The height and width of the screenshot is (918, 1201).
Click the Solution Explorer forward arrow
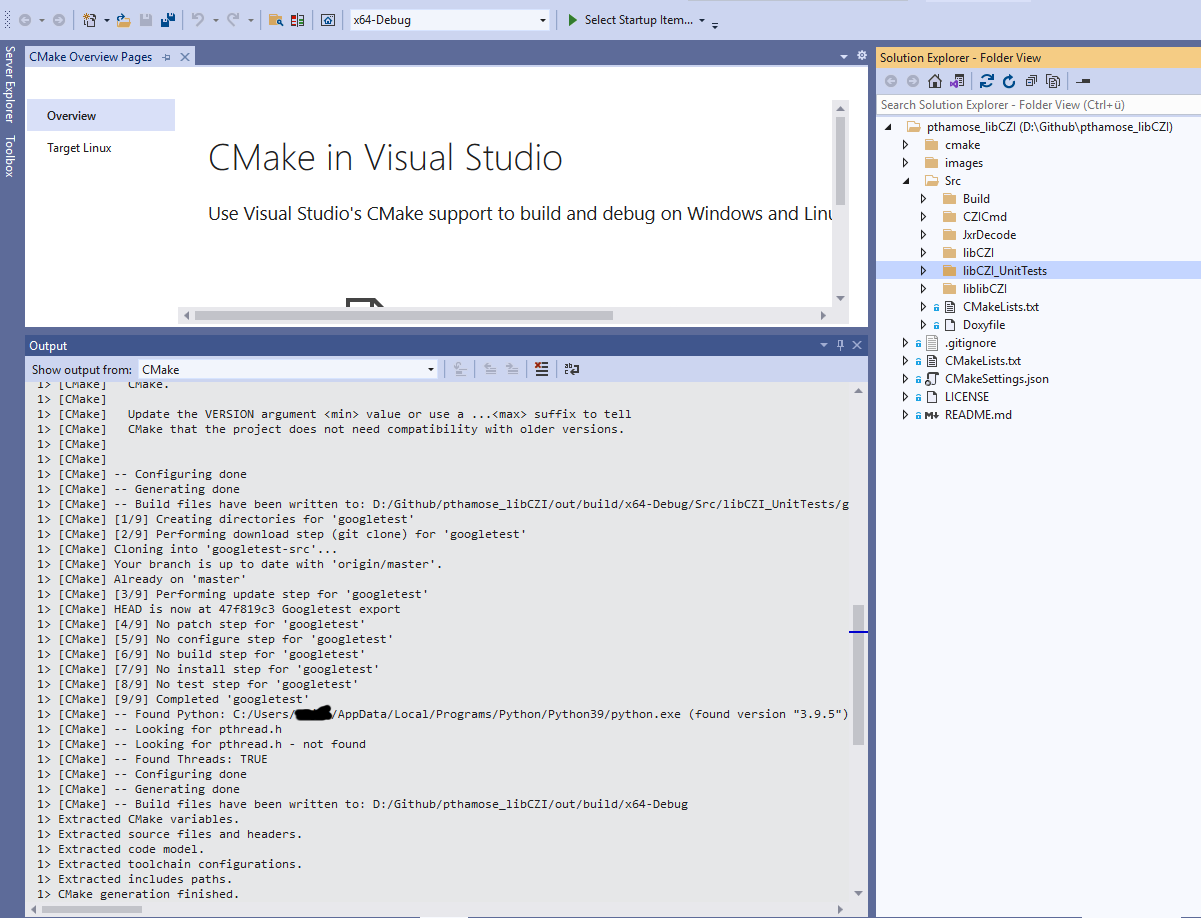pyautogui.click(x=912, y=81)
